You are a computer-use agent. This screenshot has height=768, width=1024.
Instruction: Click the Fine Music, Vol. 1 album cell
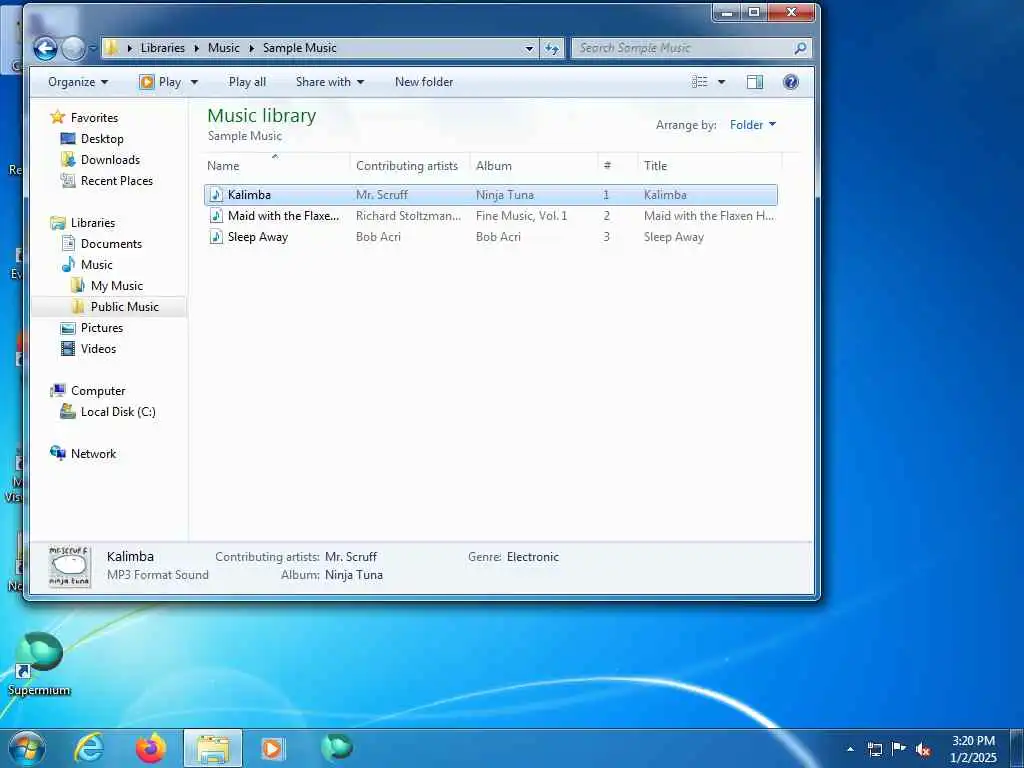(x=521, y=216)
